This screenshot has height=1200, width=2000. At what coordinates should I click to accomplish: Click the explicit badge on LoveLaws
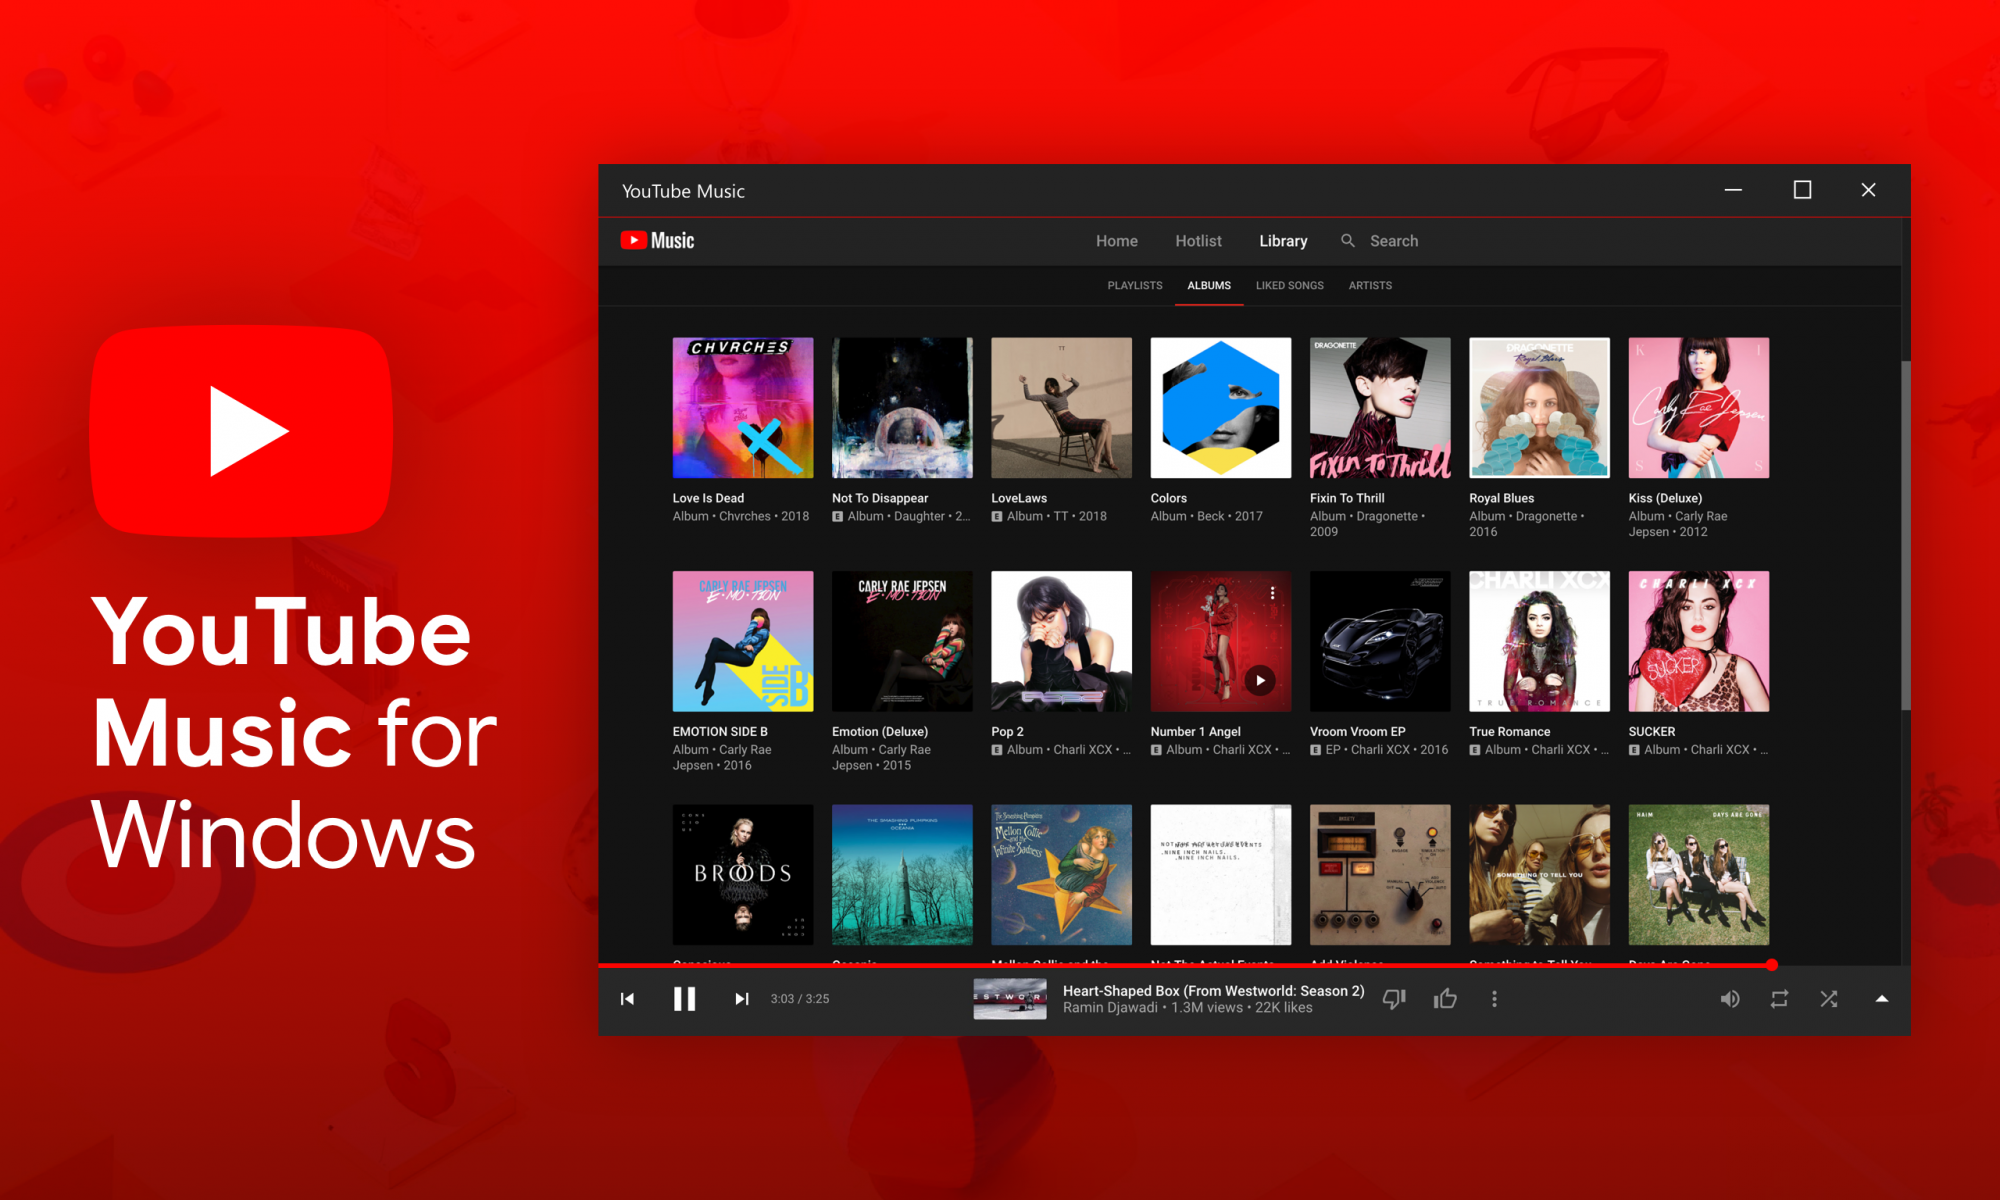coord(996,517)
